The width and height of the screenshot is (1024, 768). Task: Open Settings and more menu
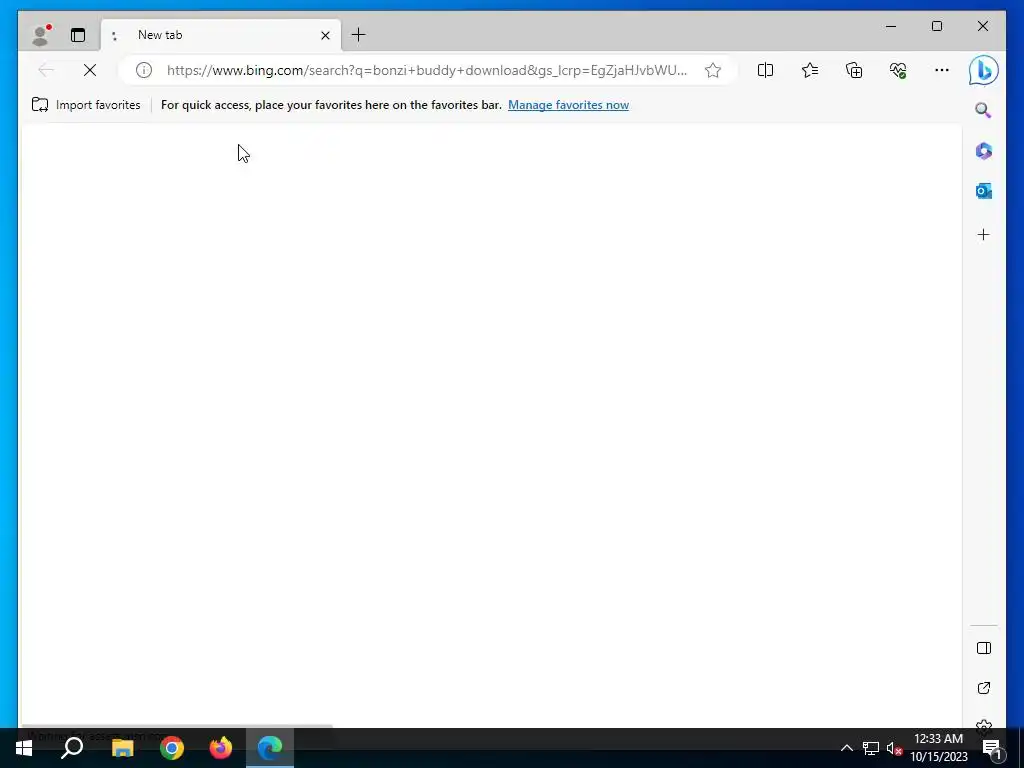click(x=942, y=70)
